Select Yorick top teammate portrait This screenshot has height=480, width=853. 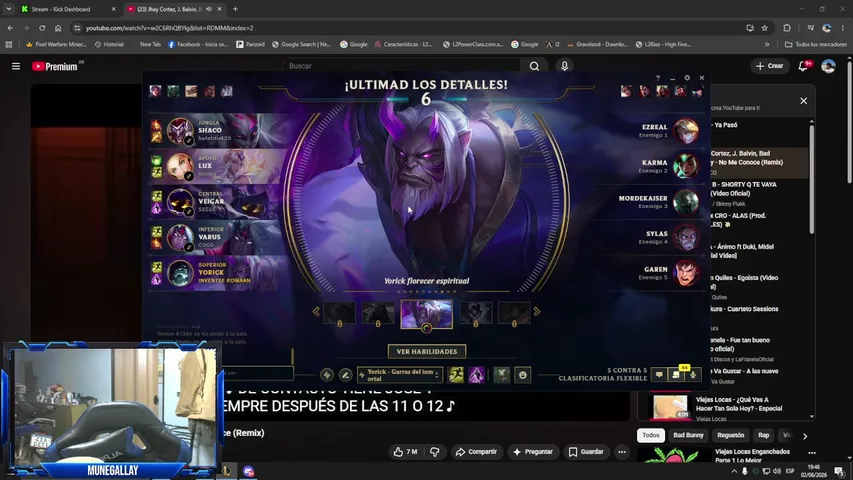180,273
